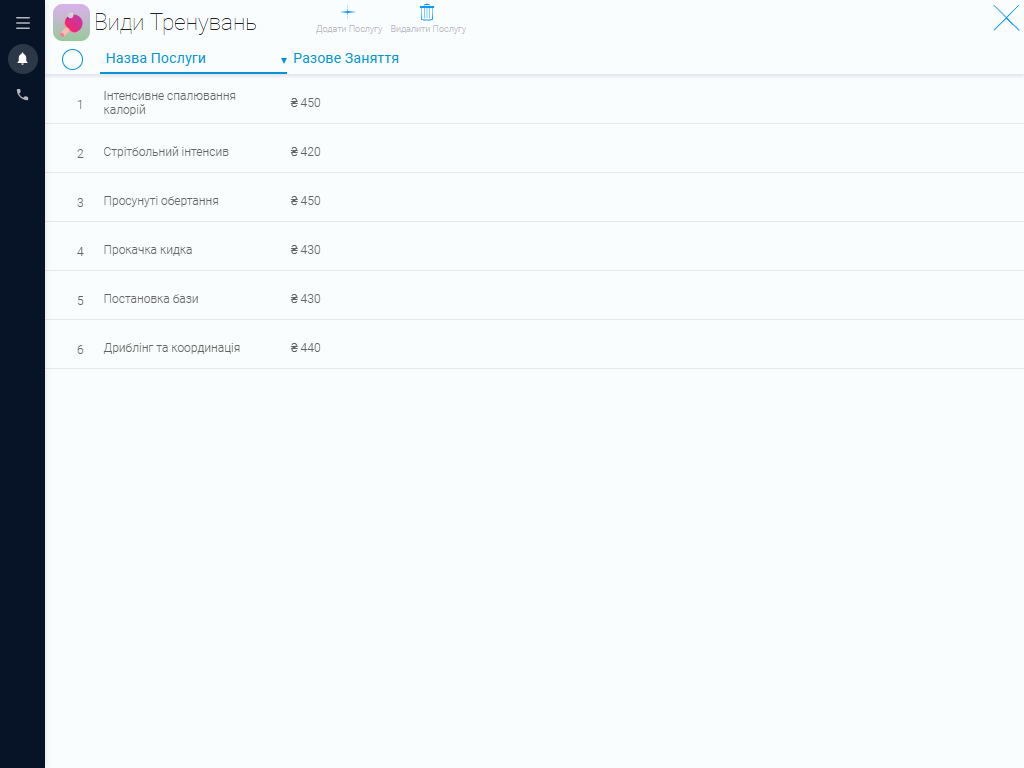Click the Разове Заняття column header

tap(346, 58)
